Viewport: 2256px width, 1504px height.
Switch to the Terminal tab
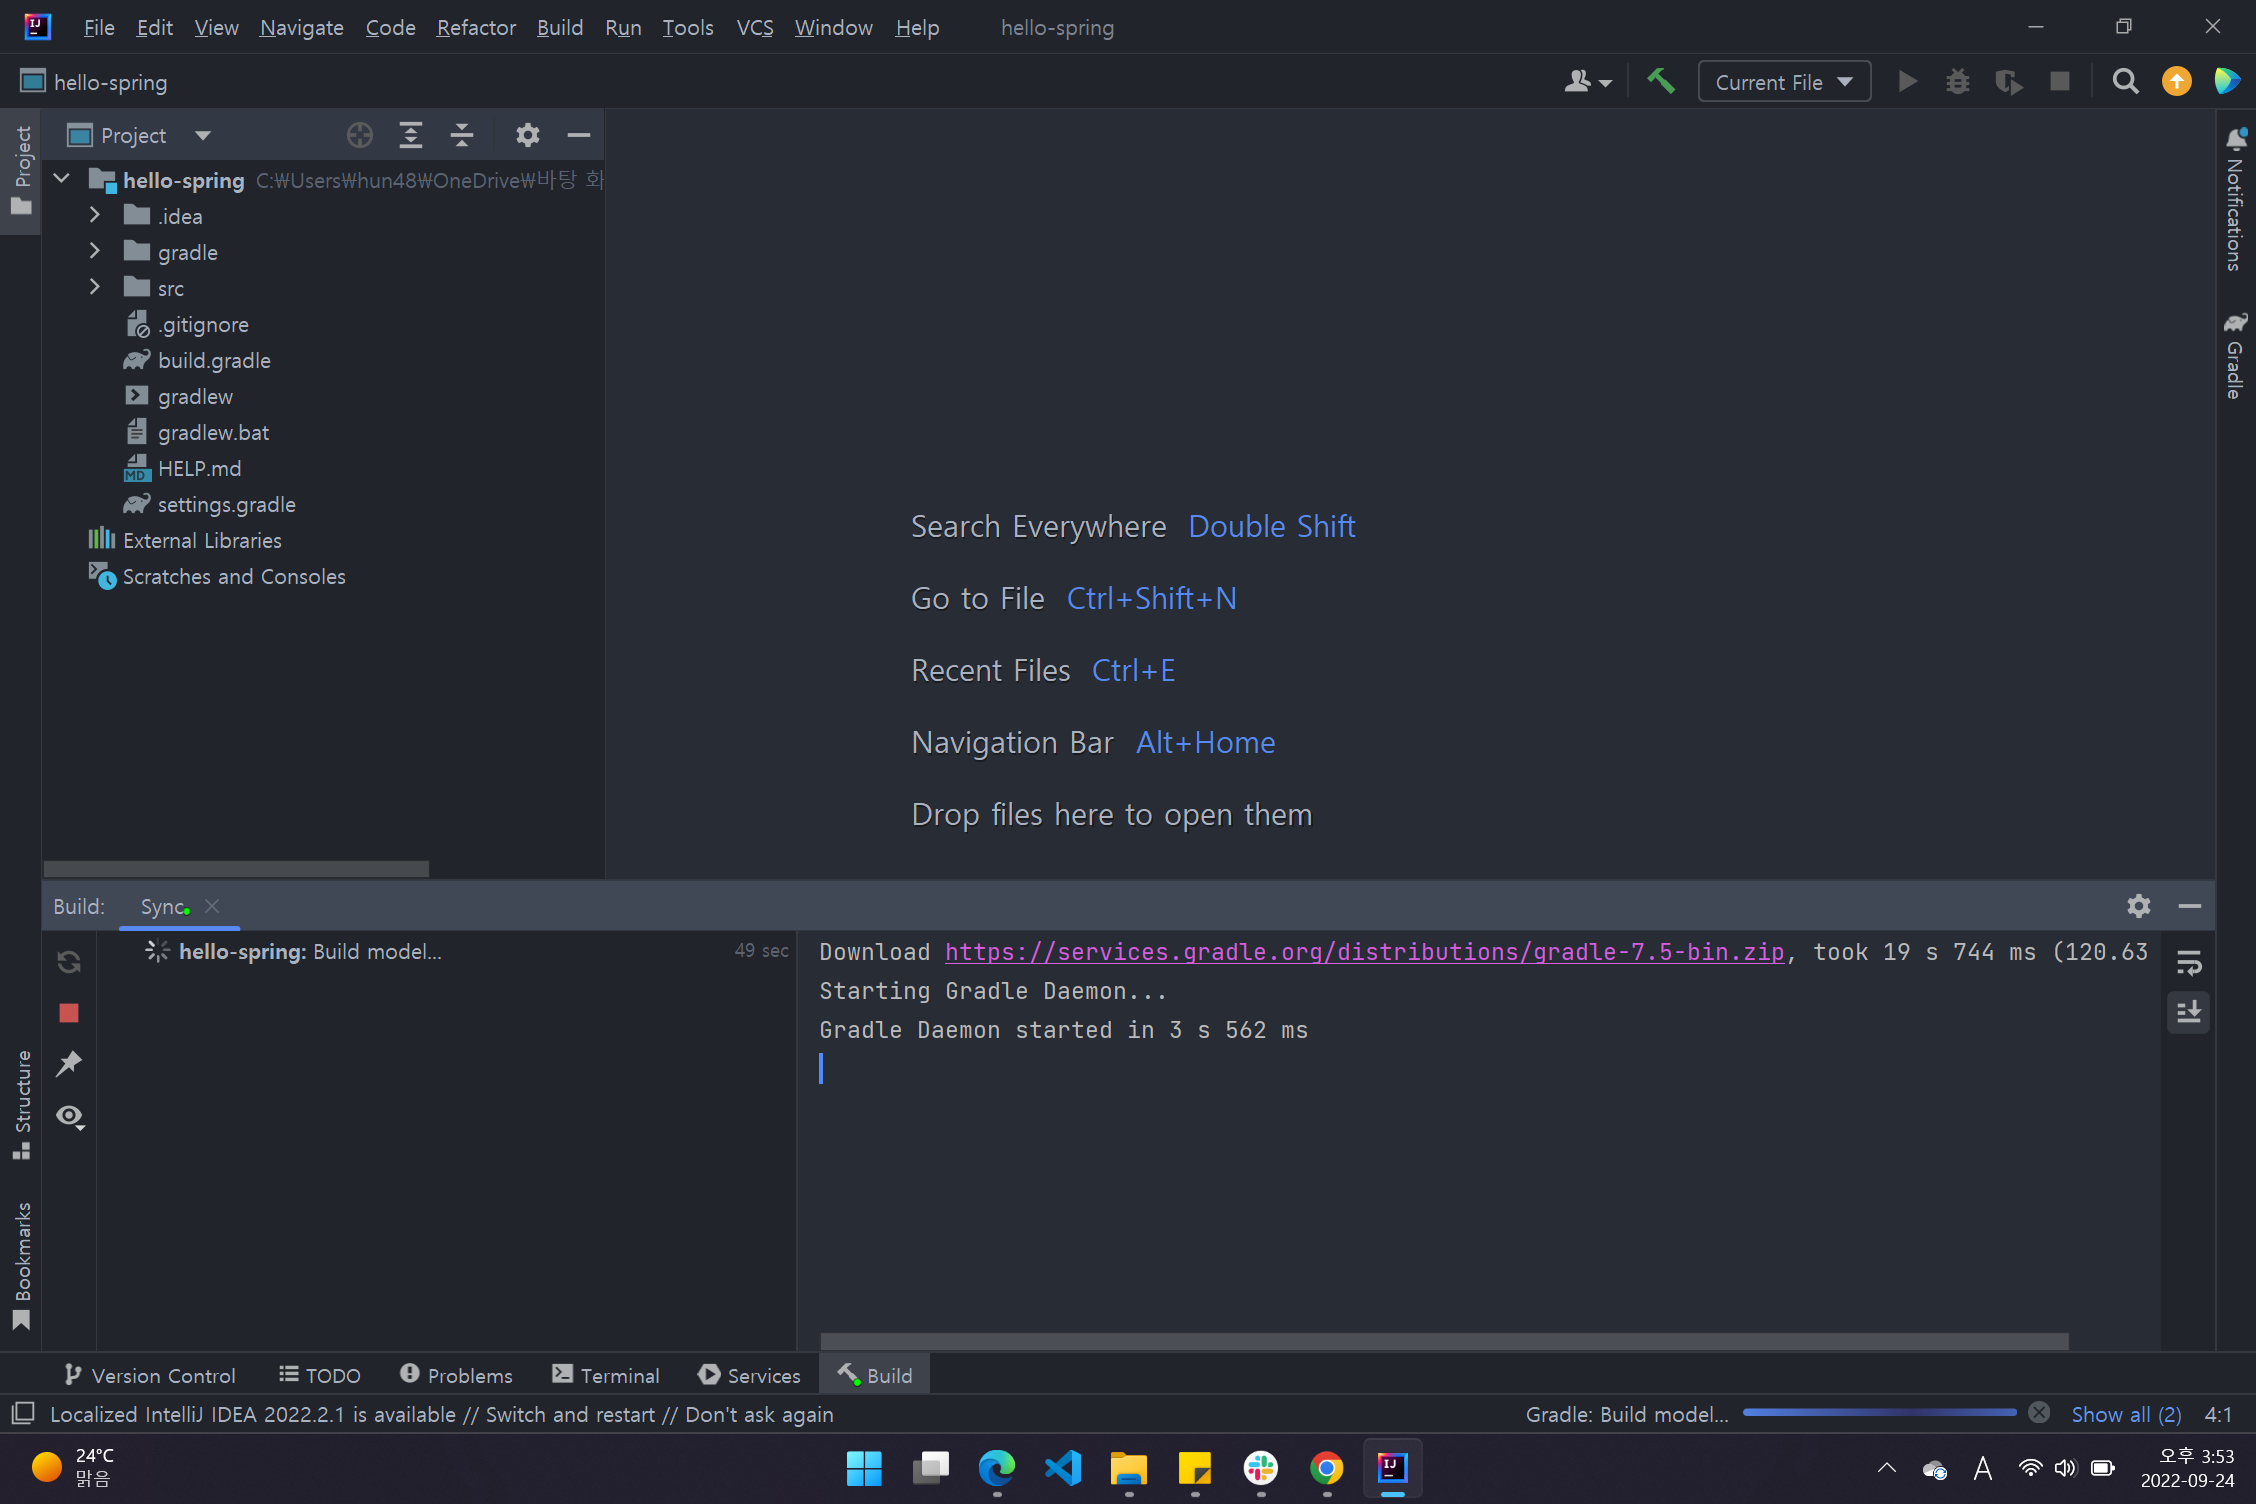pyautogui.click(x=606, y=1375)
